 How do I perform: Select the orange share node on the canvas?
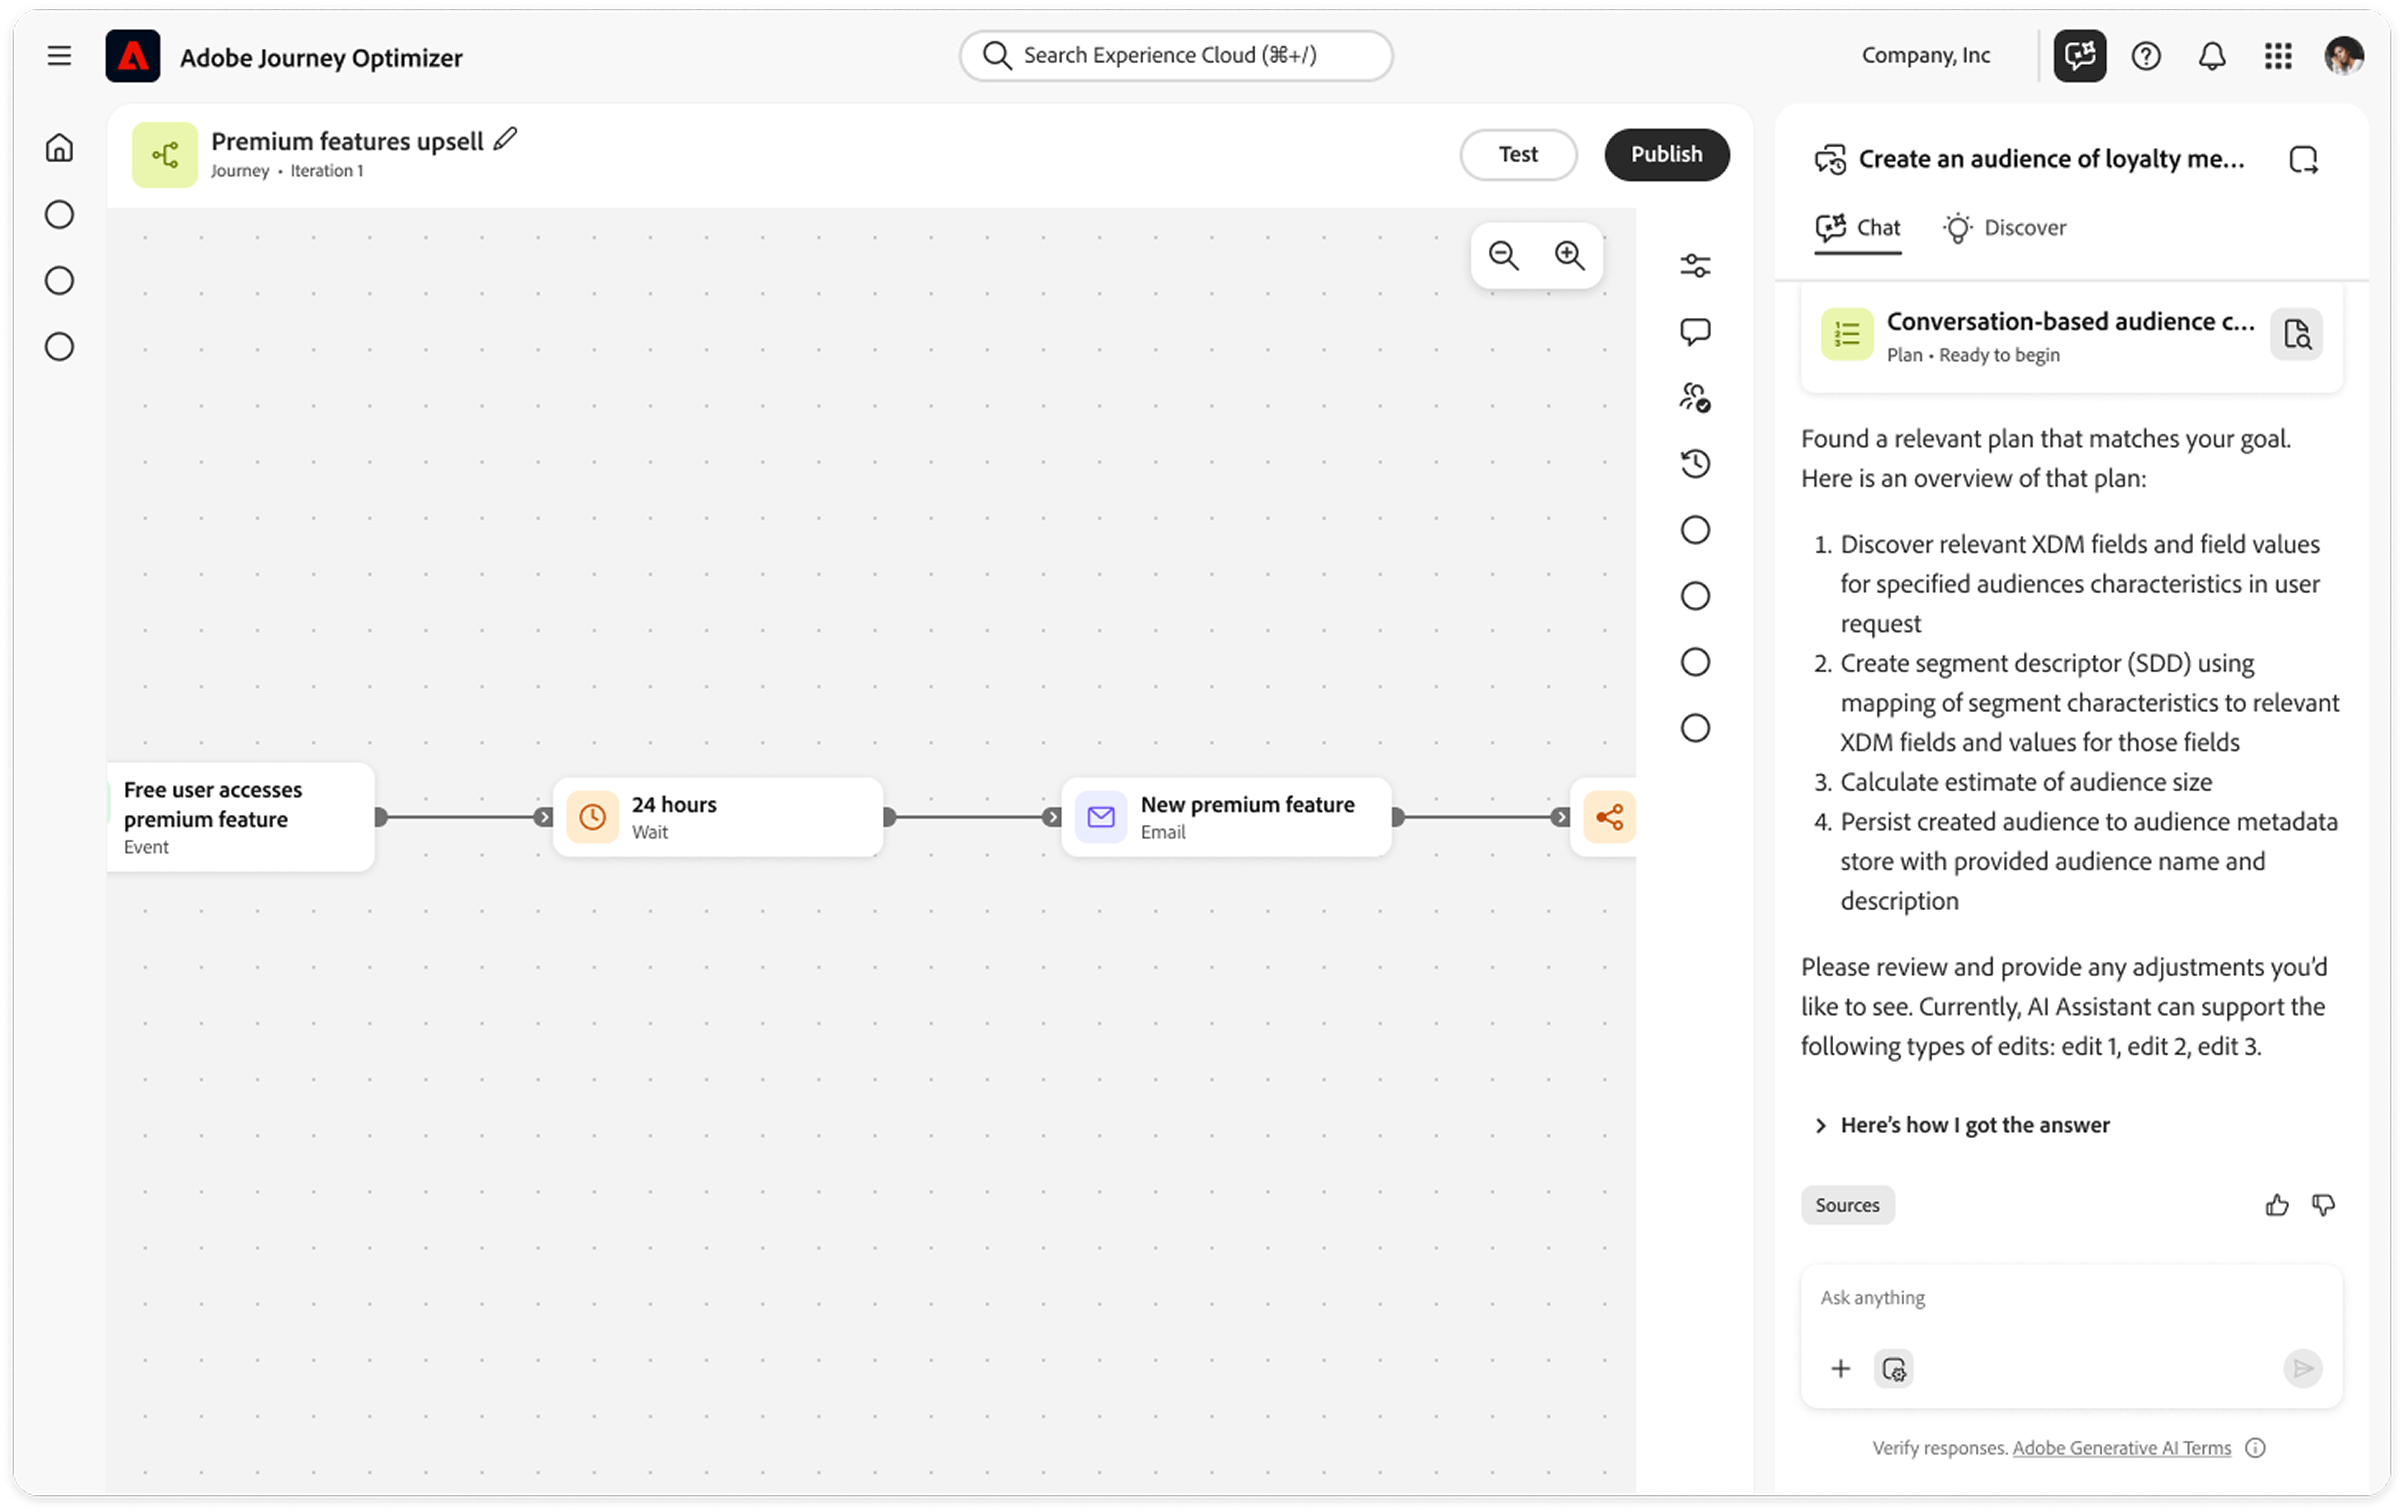pyautogui.click(x=1609, y=817)
